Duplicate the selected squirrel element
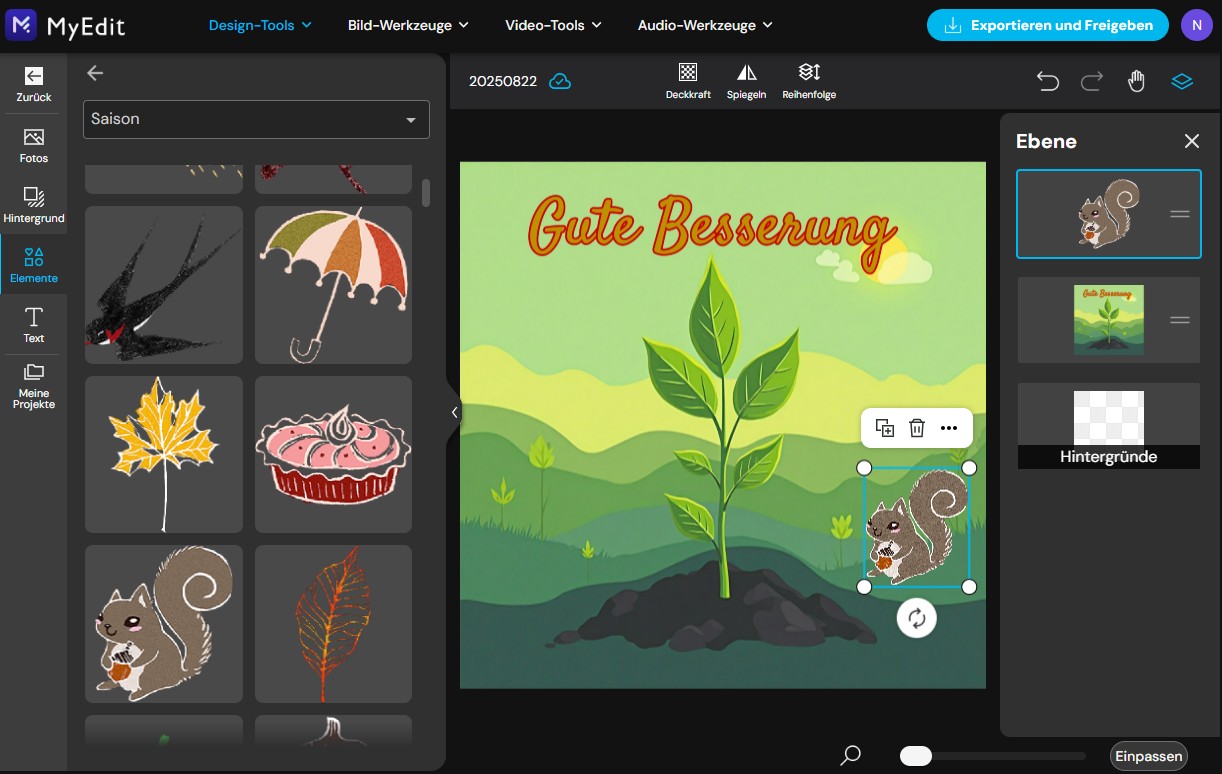Screen dimensions: 1222x774 coord(884,428)
